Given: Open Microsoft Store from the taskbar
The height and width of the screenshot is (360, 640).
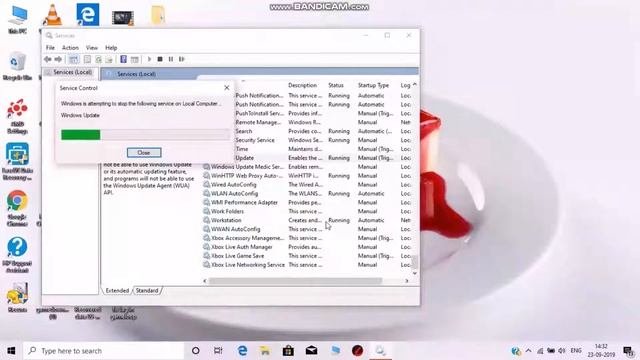Looking at the screenshot, I should coord(288,351).
